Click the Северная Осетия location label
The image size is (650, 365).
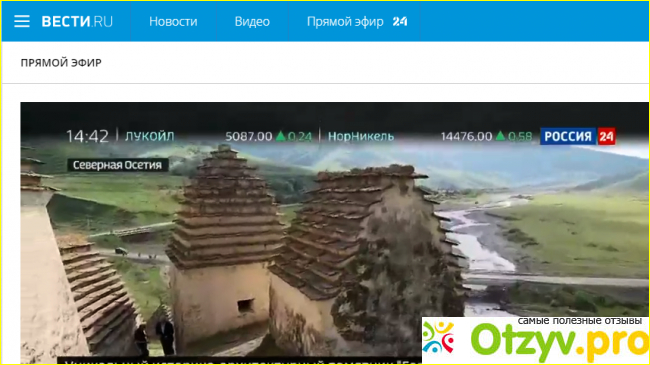(118, 165)
